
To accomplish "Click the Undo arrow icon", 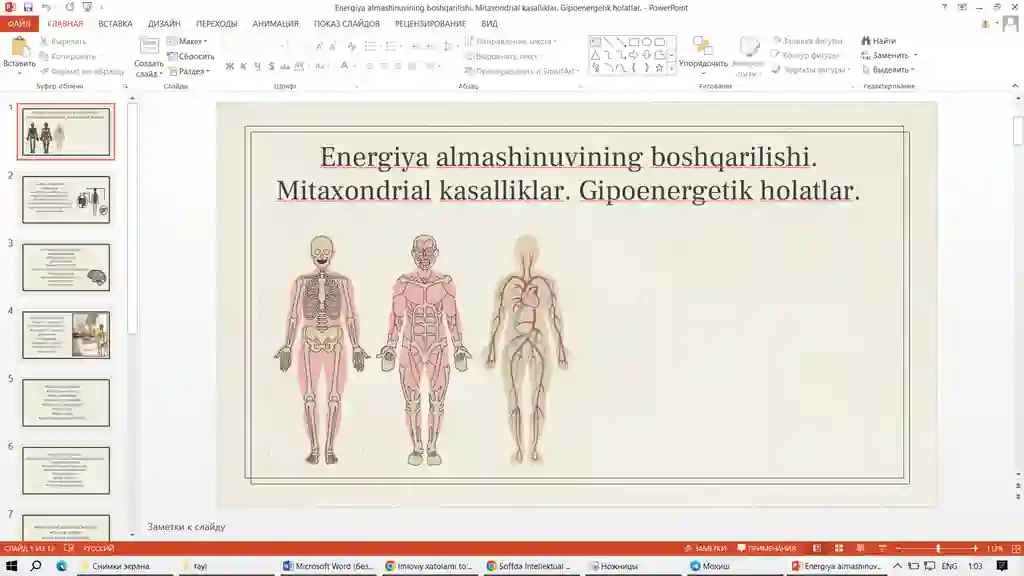I will click(x=46, y=7).
